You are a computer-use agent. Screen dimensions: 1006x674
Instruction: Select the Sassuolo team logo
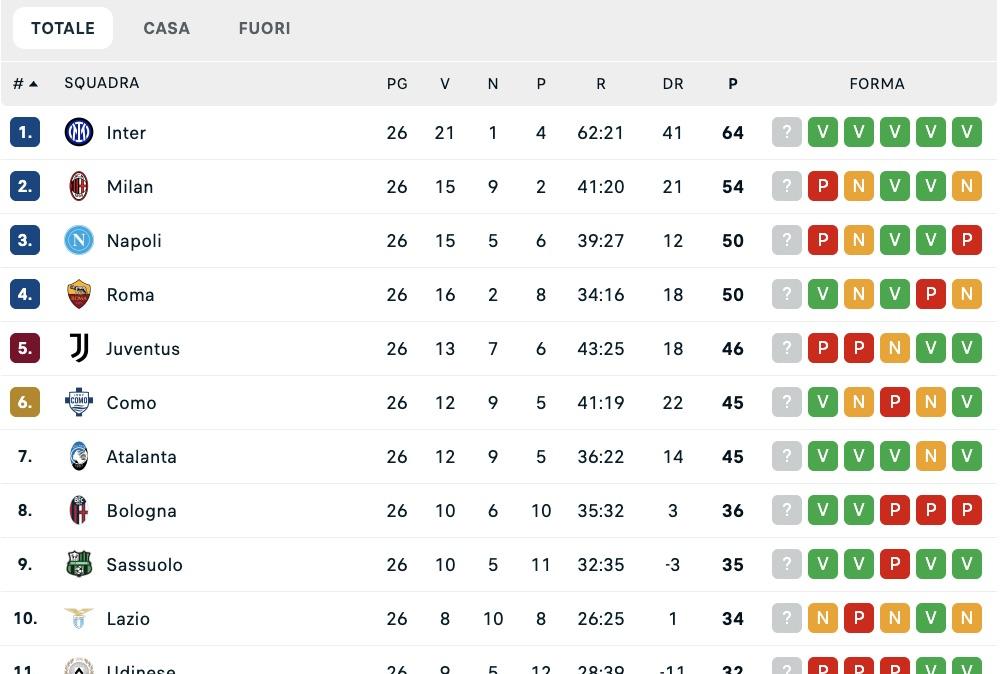(x=79, y=564)
